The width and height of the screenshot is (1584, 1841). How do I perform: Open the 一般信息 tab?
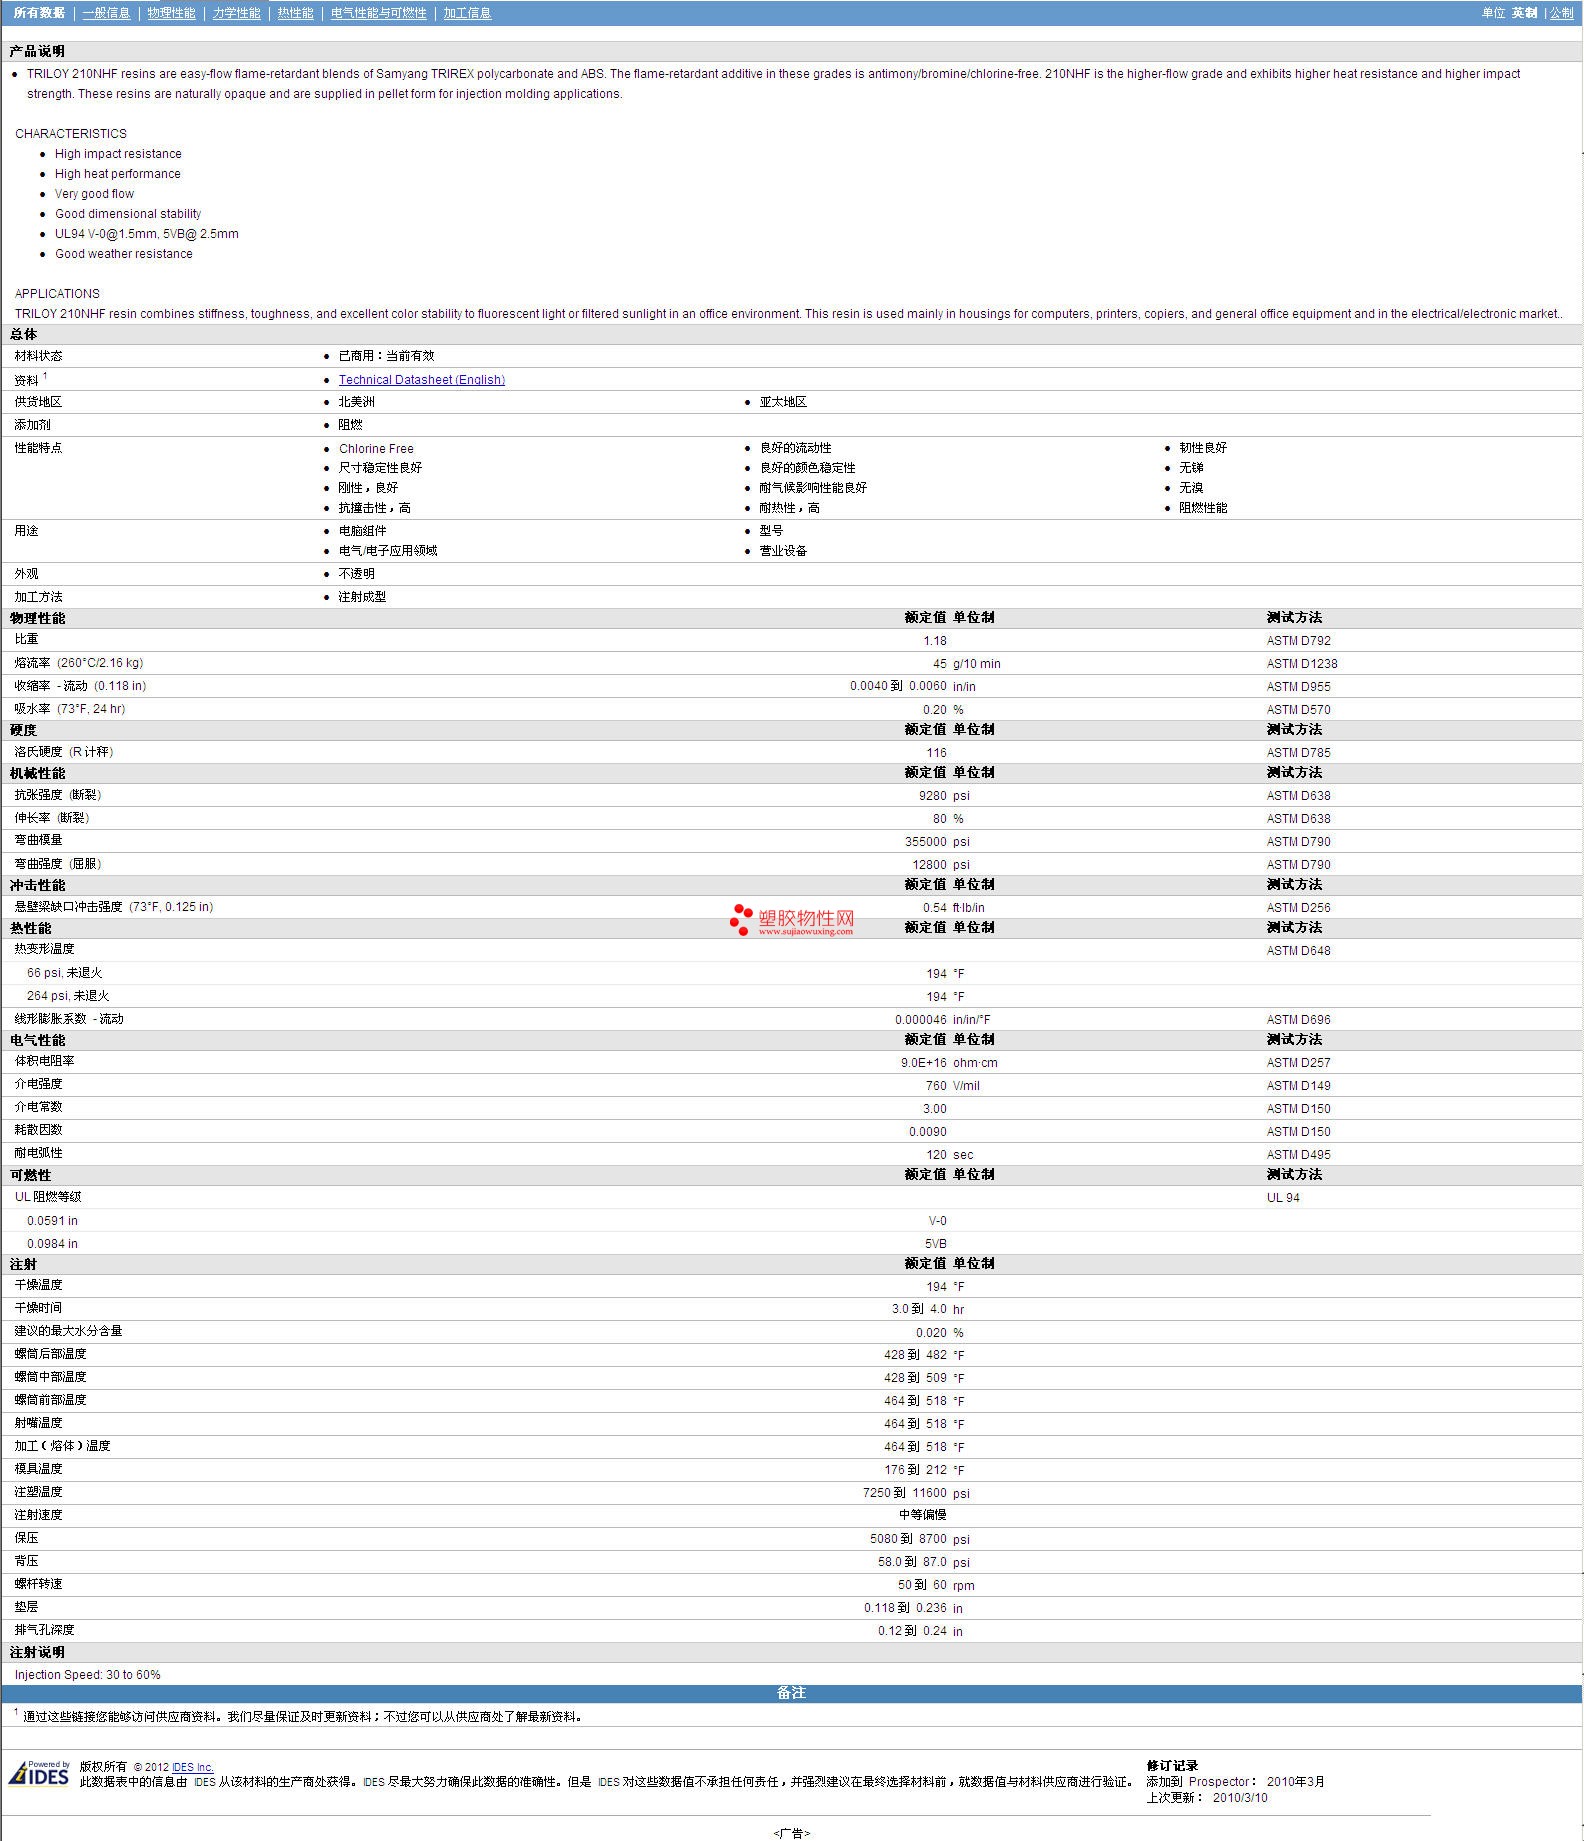tap(106, 13)
